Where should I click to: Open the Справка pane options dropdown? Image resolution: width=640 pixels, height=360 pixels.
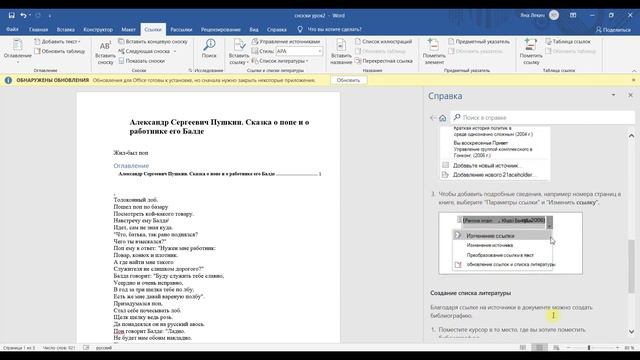pos(613,95)
